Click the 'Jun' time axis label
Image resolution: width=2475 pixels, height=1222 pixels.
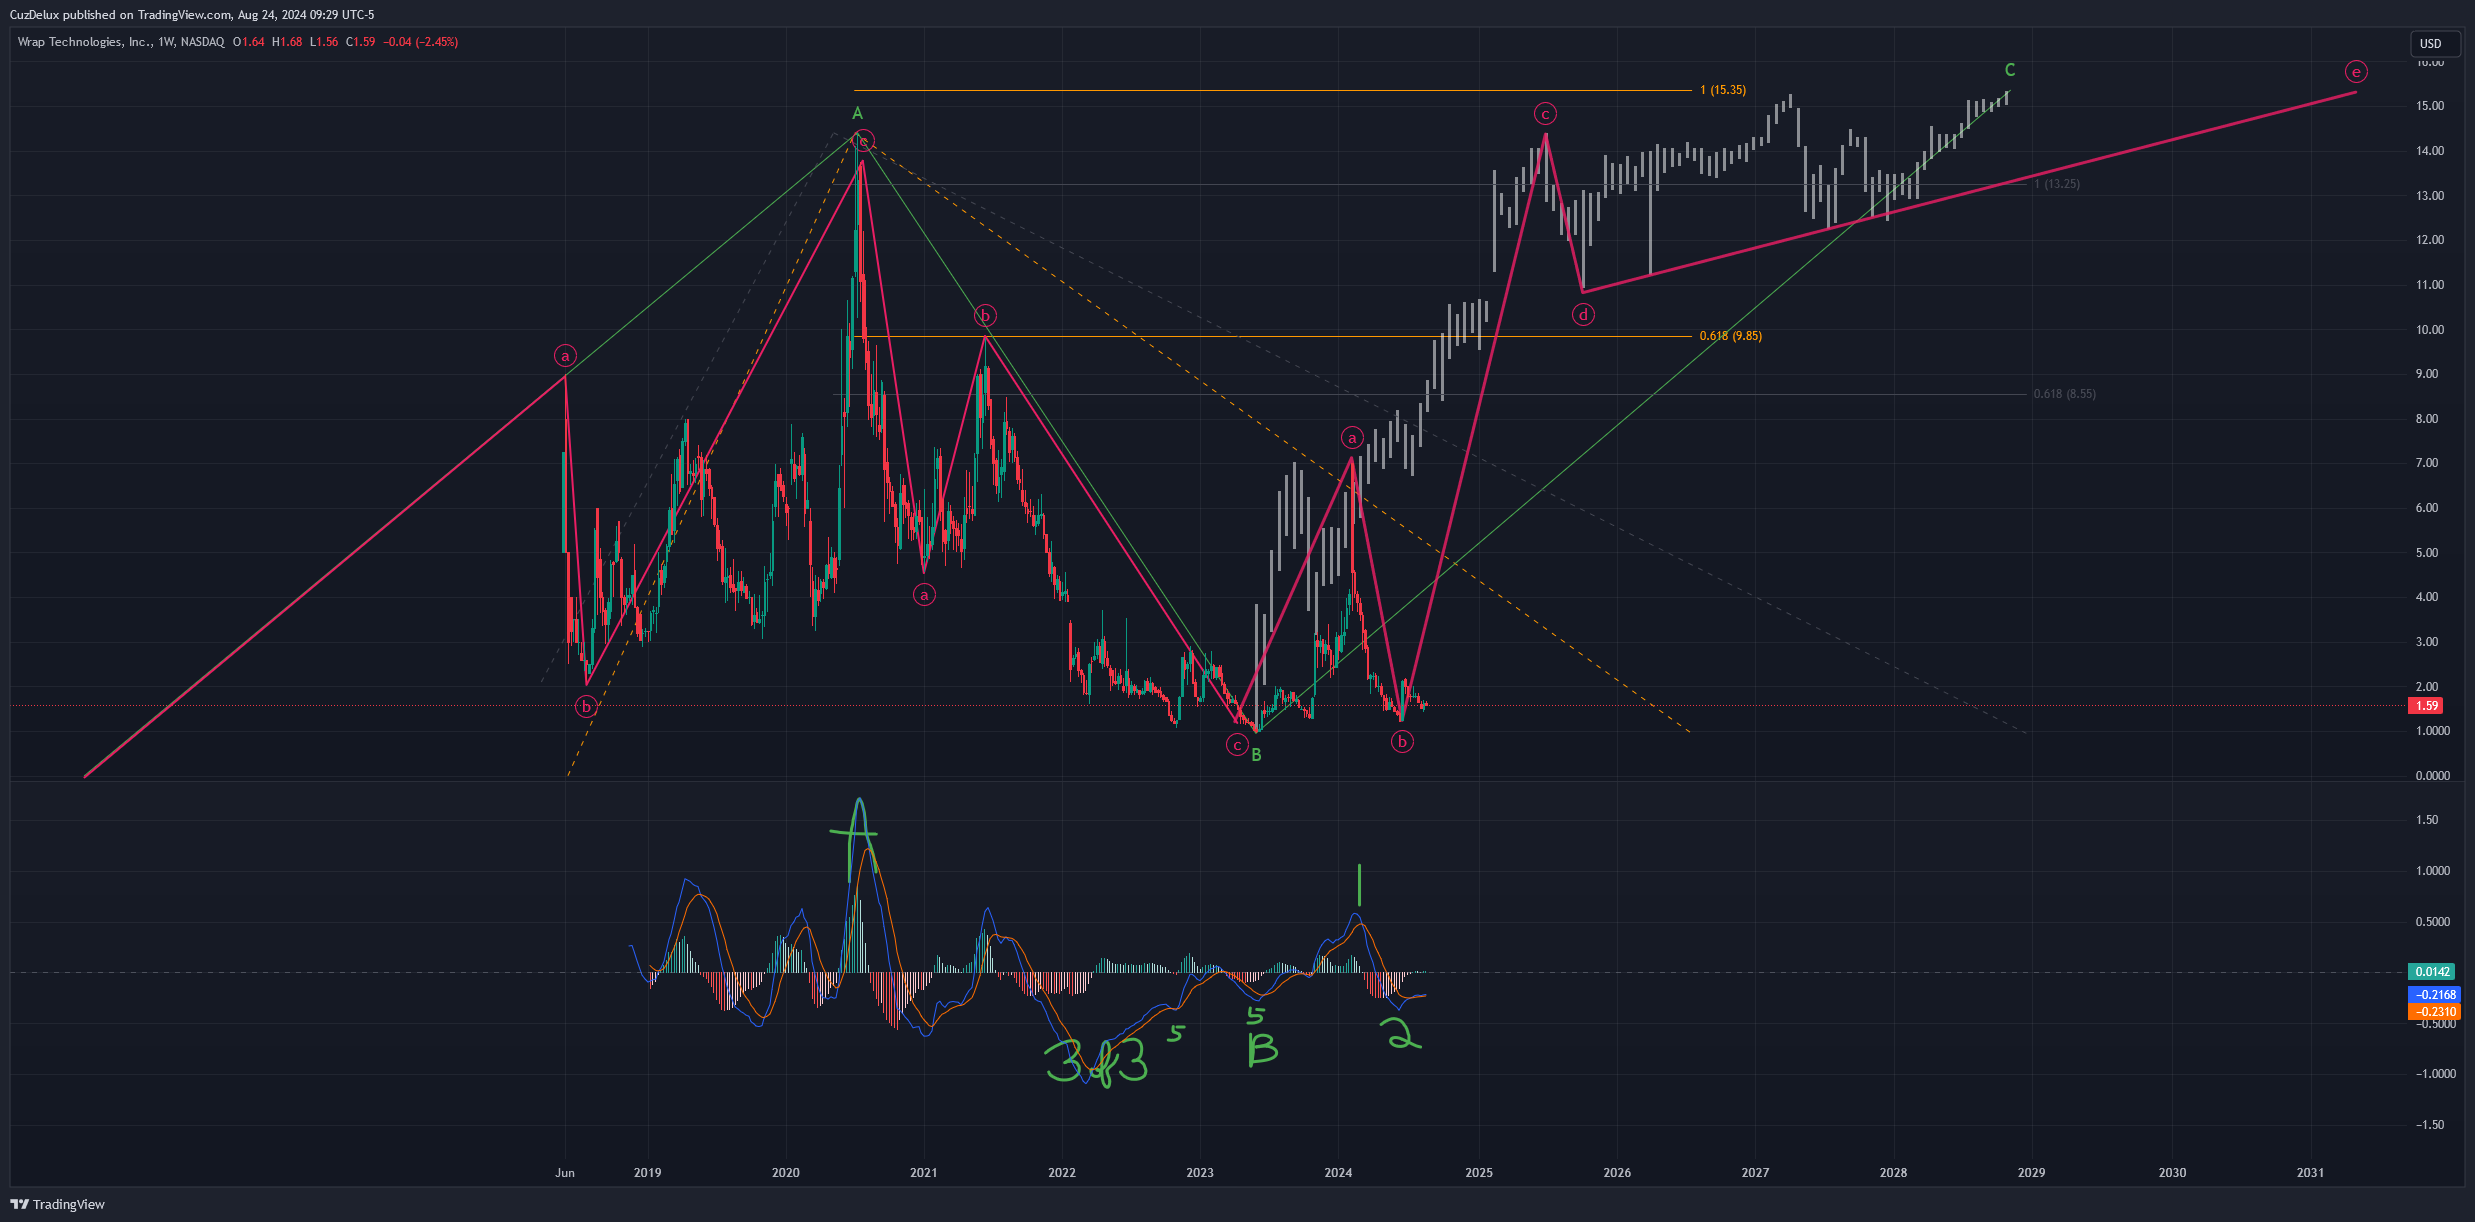point(565,1173)
